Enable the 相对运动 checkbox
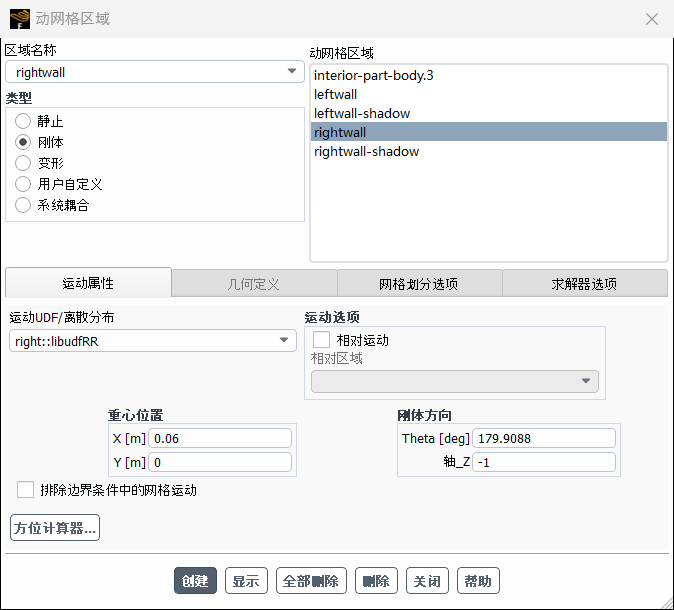Screen dimensions: 674x610 [x=321, y=340]
